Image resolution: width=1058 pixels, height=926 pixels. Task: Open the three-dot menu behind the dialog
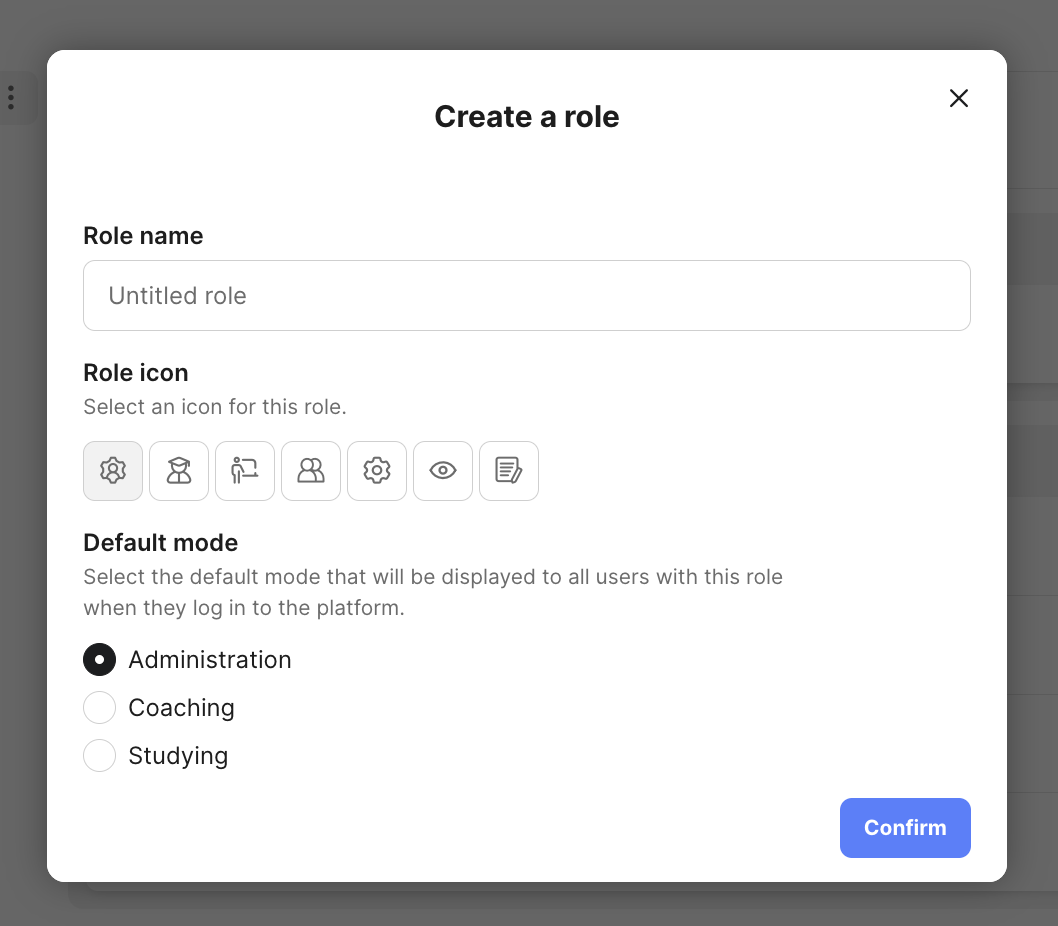pyautogui.click(x=11, y=98)
